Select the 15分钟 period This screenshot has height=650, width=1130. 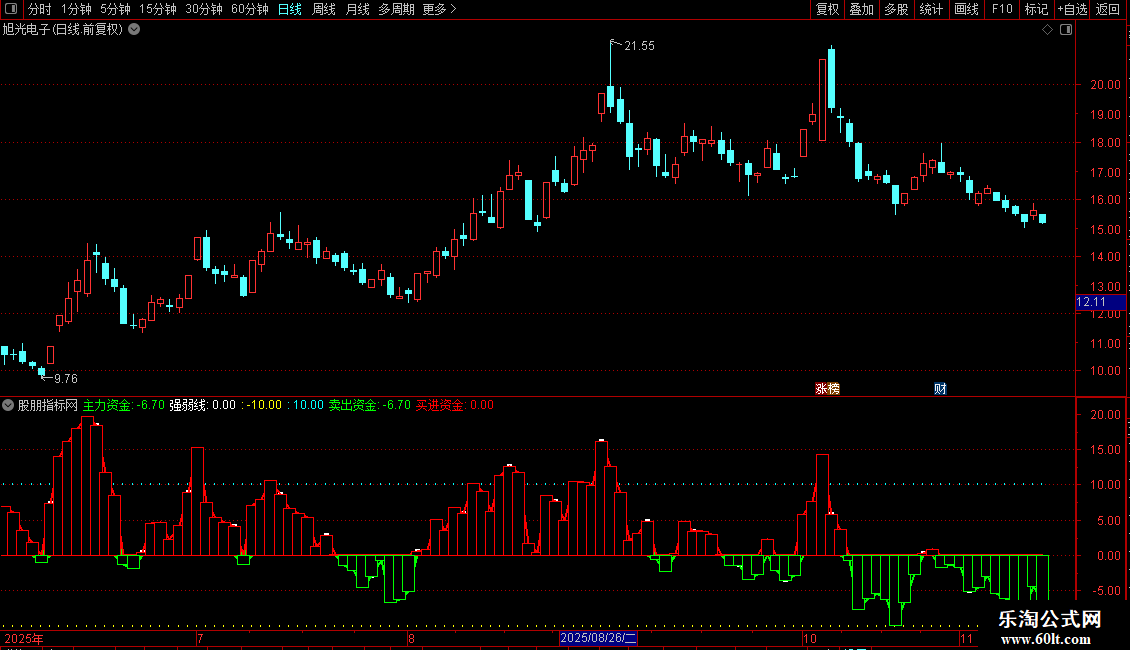pyautogui.click(x=157, y=9)
